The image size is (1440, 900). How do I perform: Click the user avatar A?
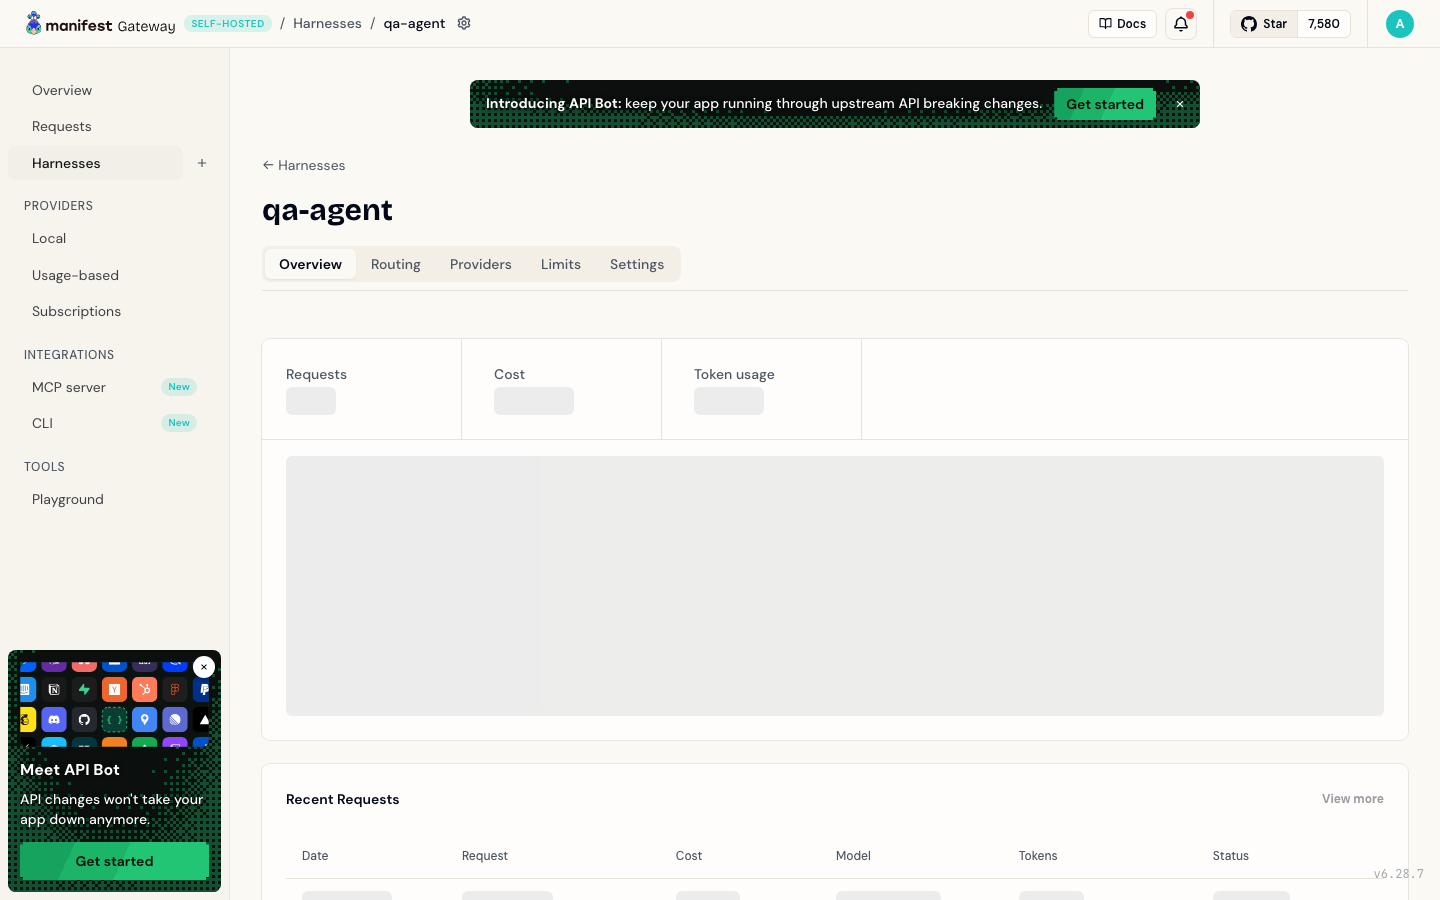point(1400,24)
